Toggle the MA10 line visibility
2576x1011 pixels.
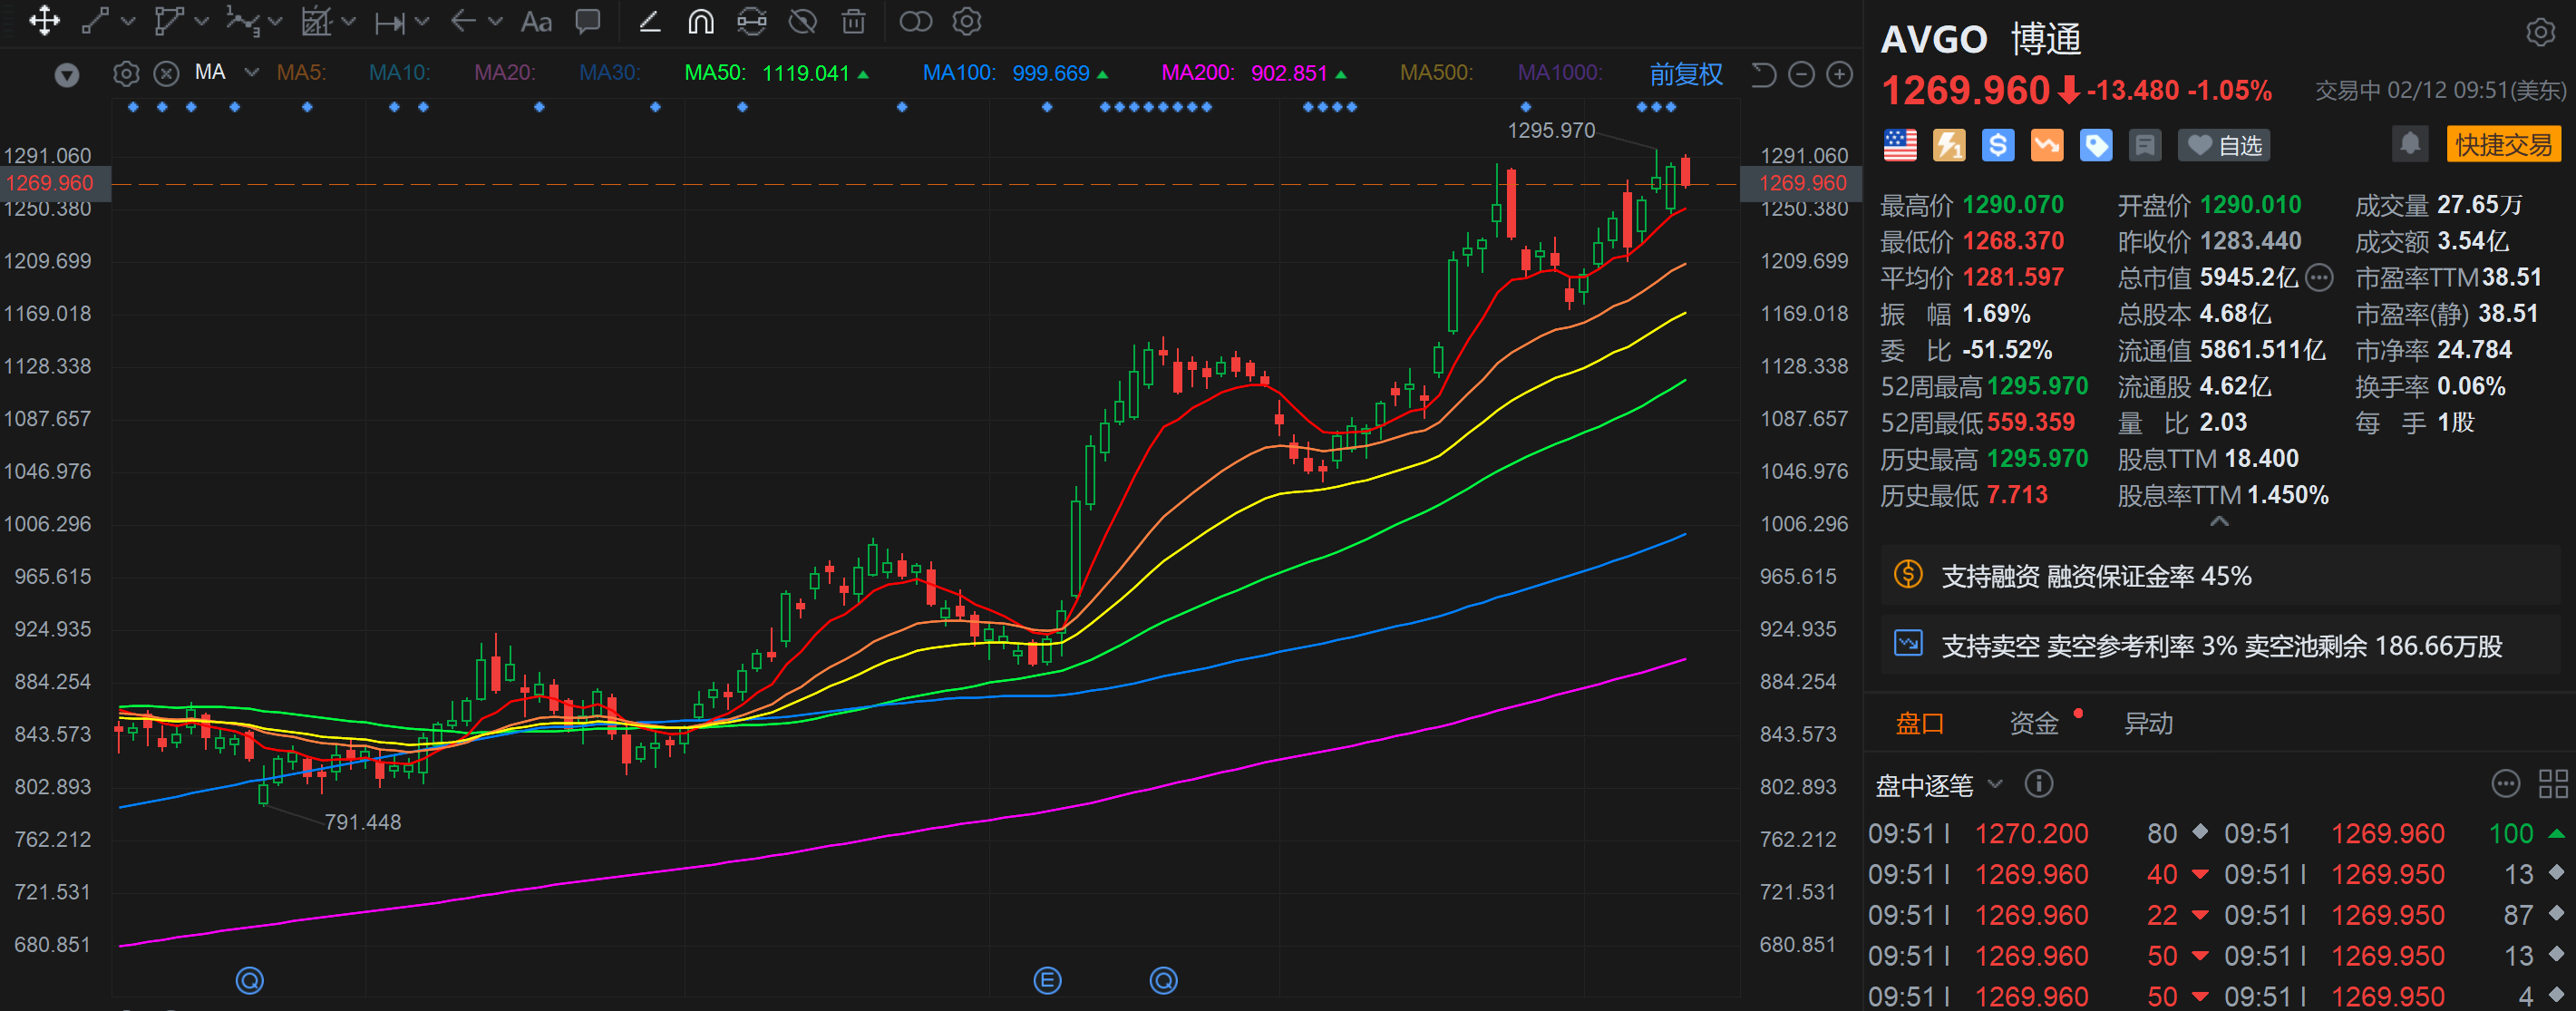point(400,73)
